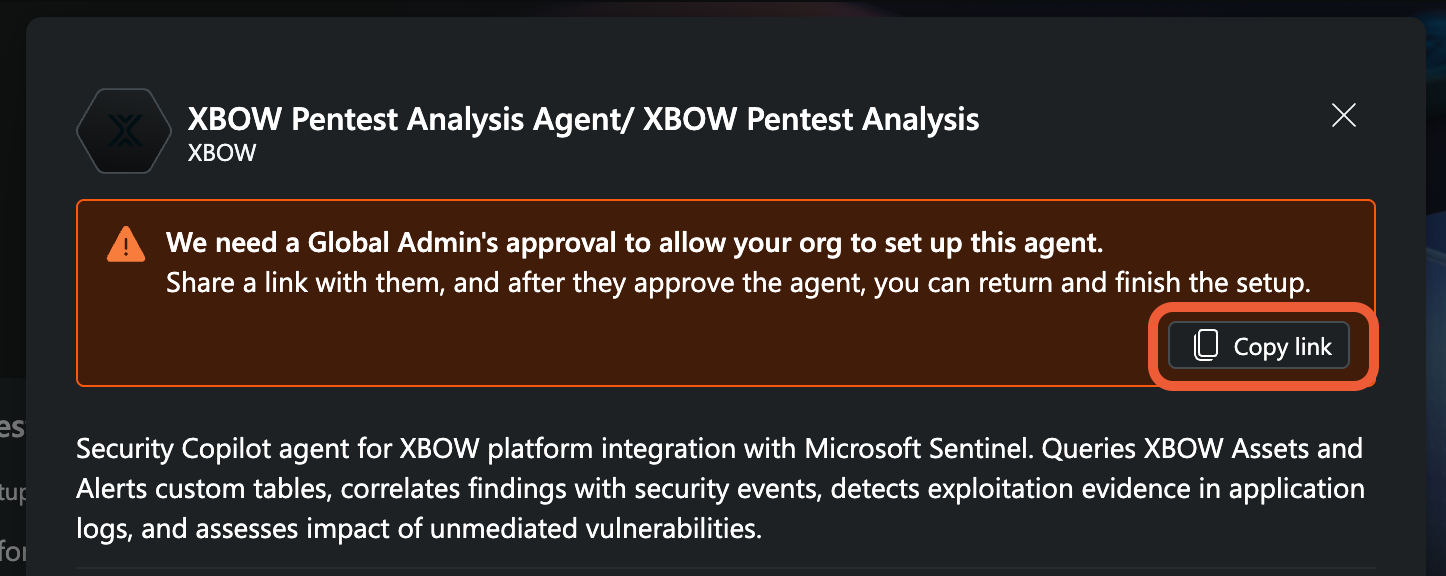
Task: Select the XBOW publisher name
Action: coord(222,153)
